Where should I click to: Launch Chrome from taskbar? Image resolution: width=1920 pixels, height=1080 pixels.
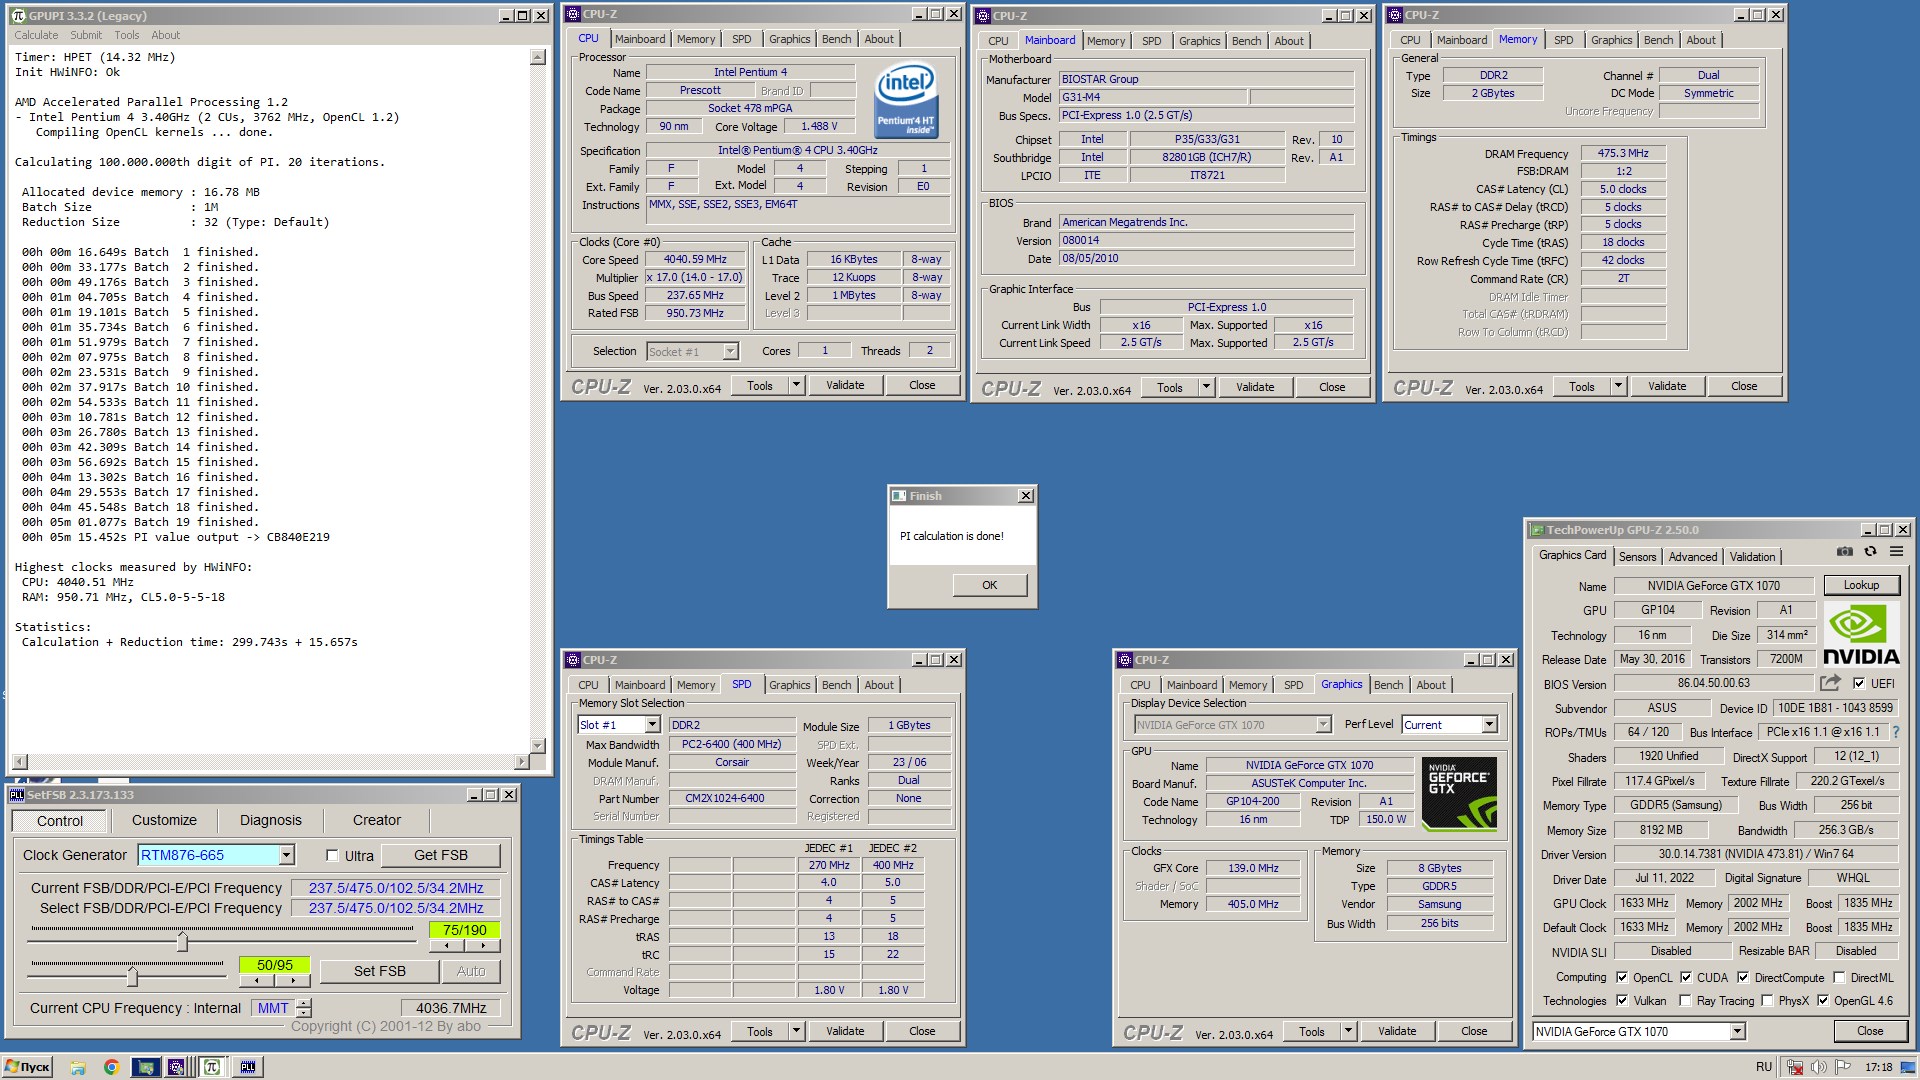111,1067
